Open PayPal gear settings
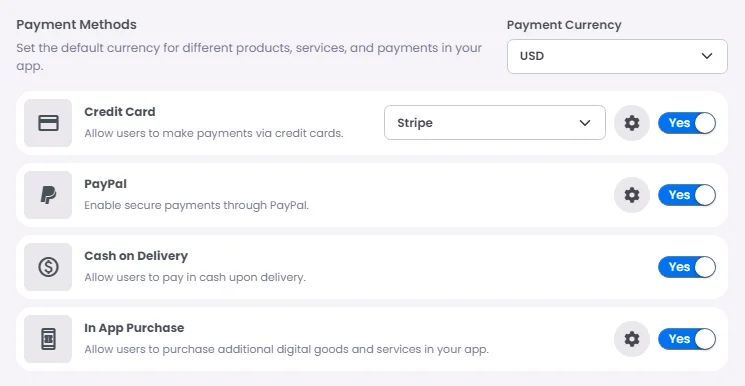The width and height of the screenshot is (745, 386). (x=631, y=195)
